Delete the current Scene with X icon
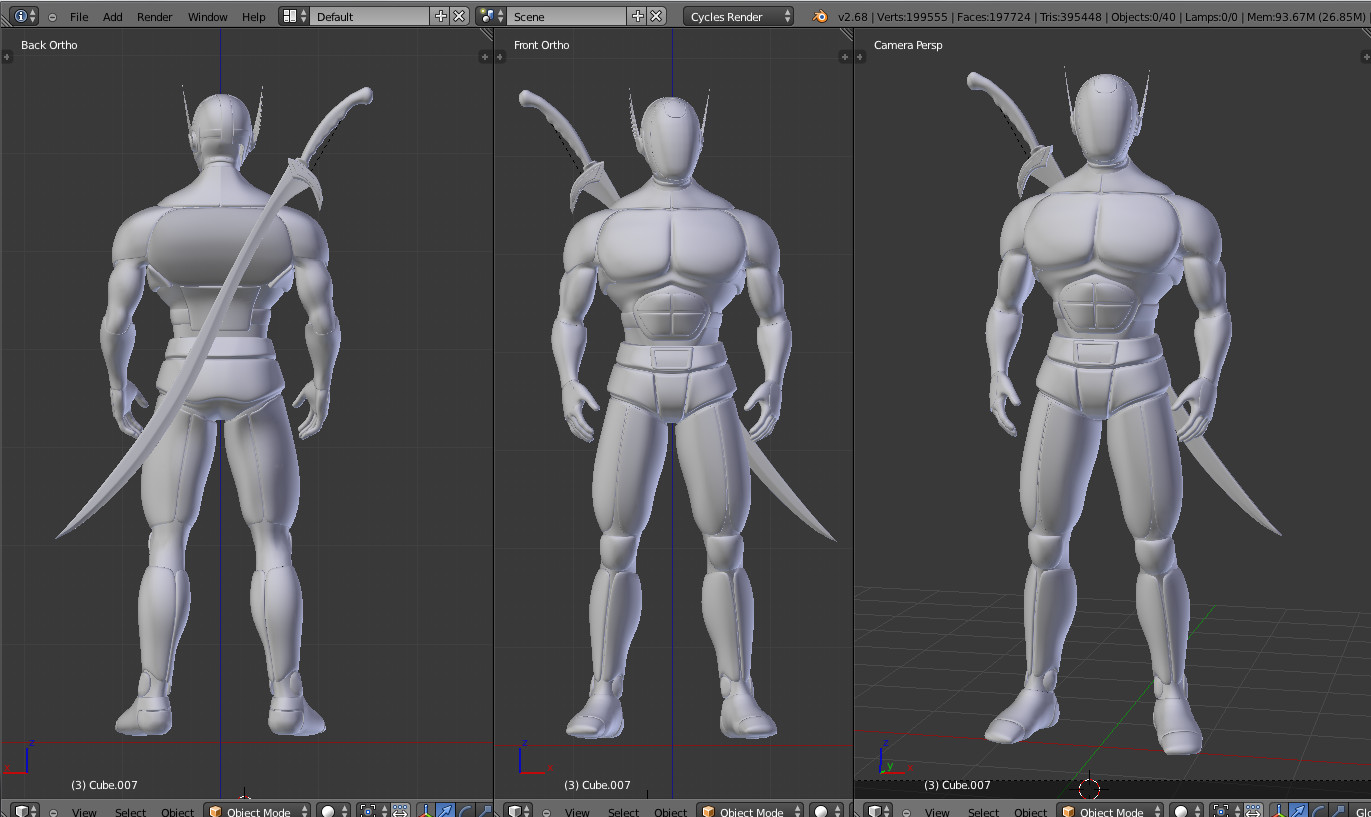This screenshot has height=817, width=1371. click(656, 16)
